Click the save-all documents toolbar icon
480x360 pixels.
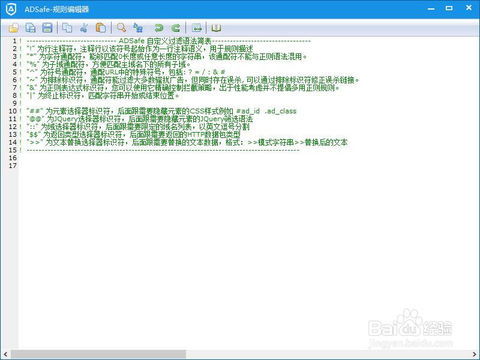[30, 28]
